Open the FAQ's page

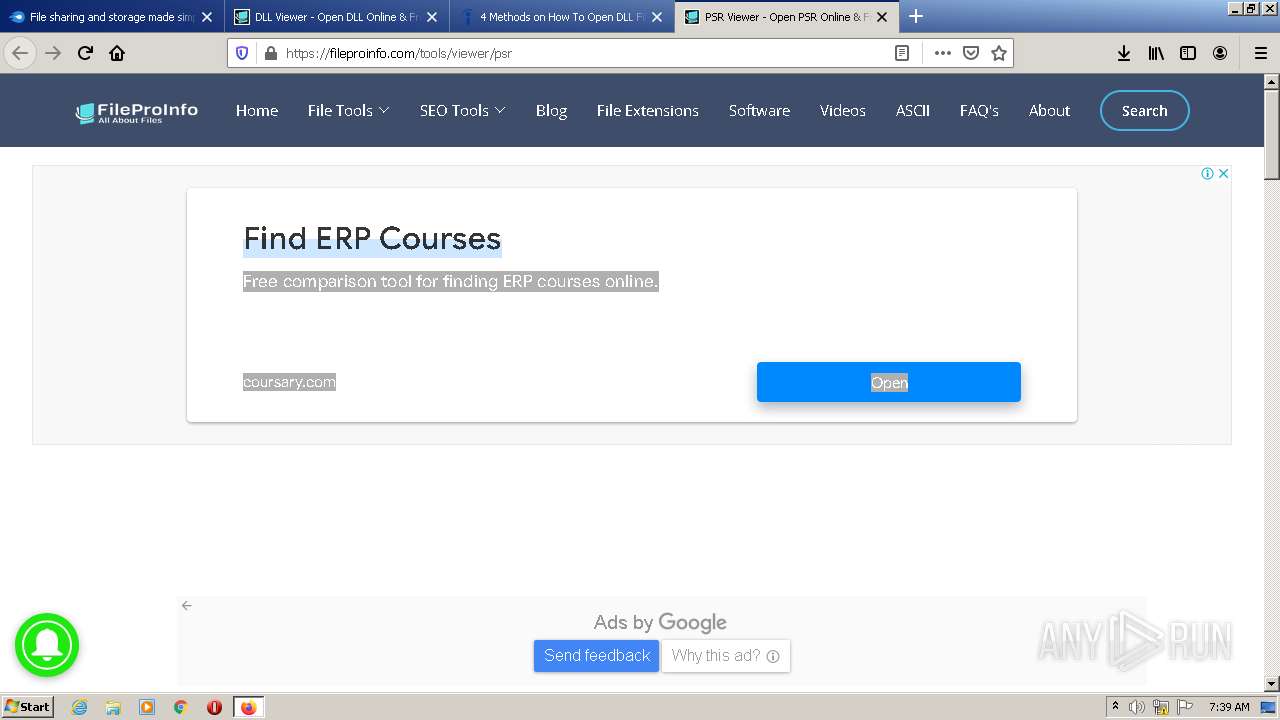[979, 111]
